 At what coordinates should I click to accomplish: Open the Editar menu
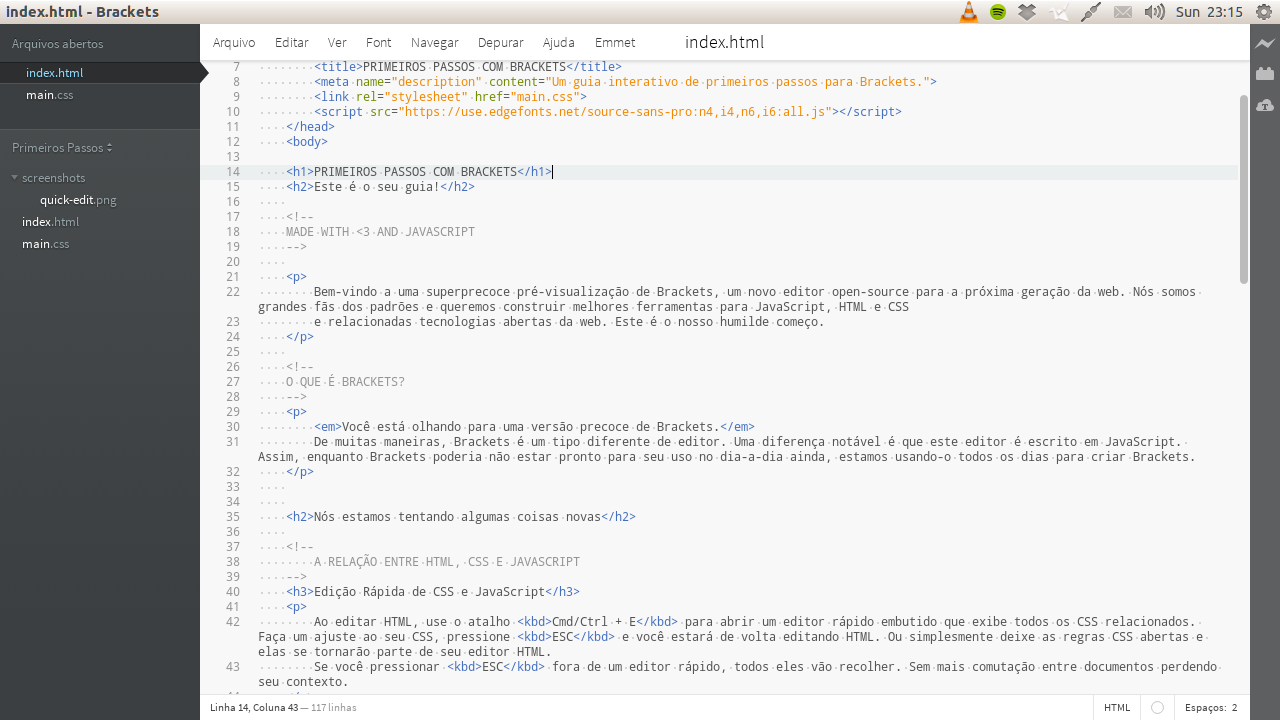pyautogui.click(x=292, y=42)
